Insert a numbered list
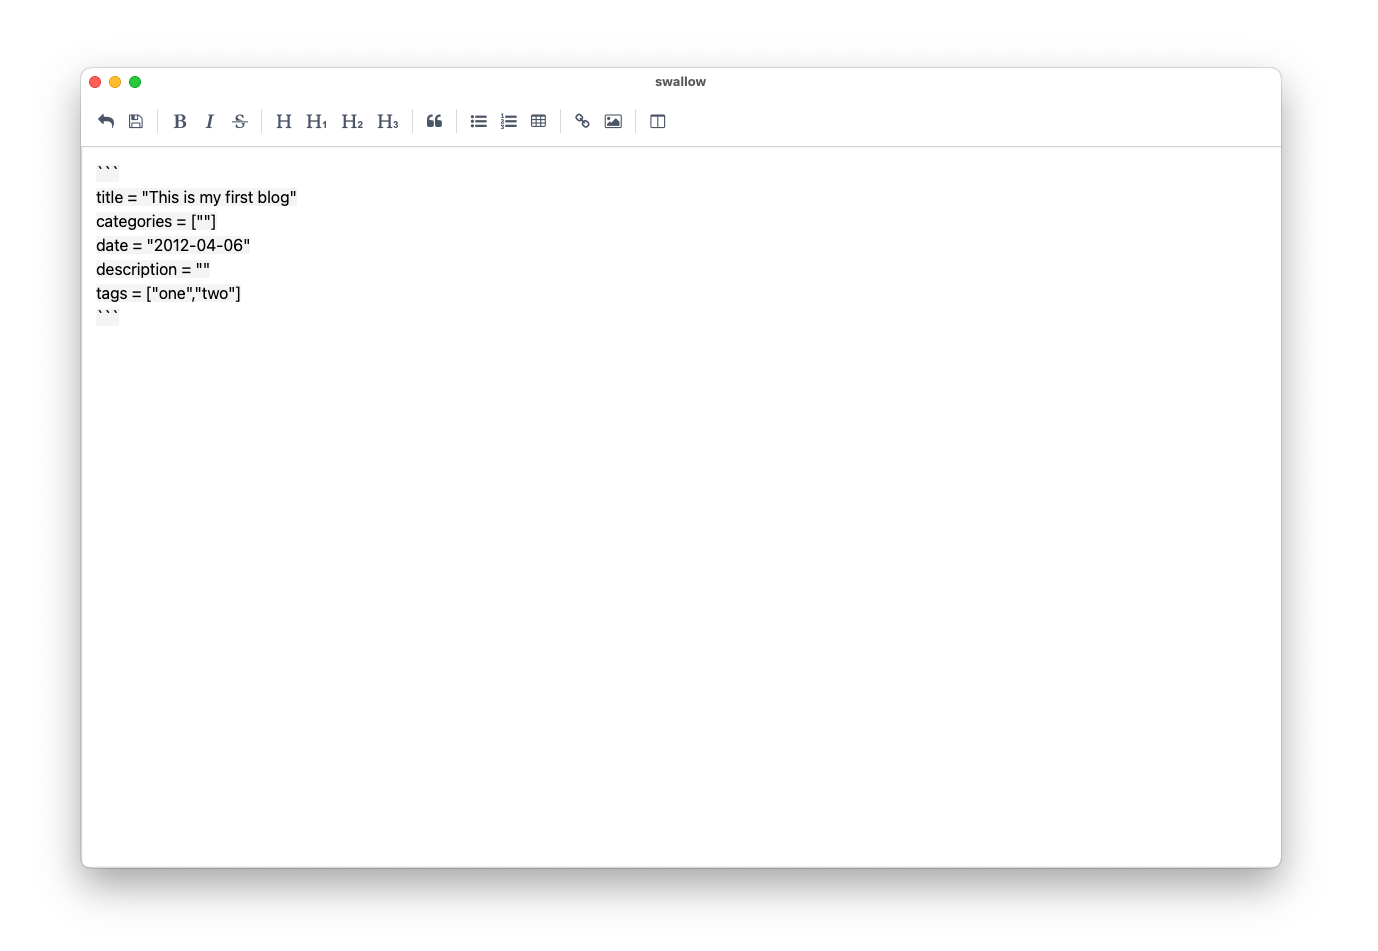 [x=509, y=121]
